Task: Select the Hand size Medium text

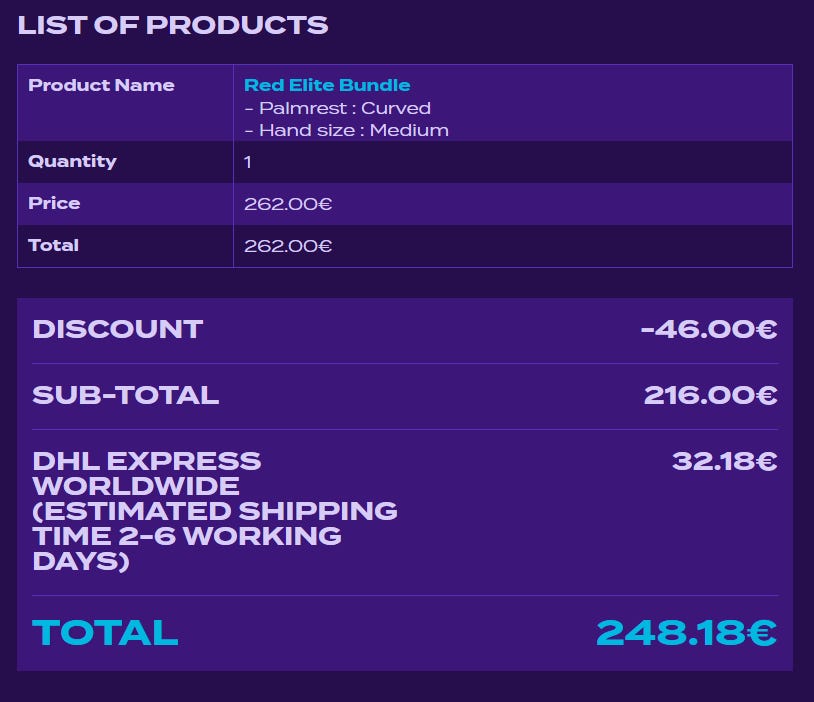Action: tap(346, 130)
